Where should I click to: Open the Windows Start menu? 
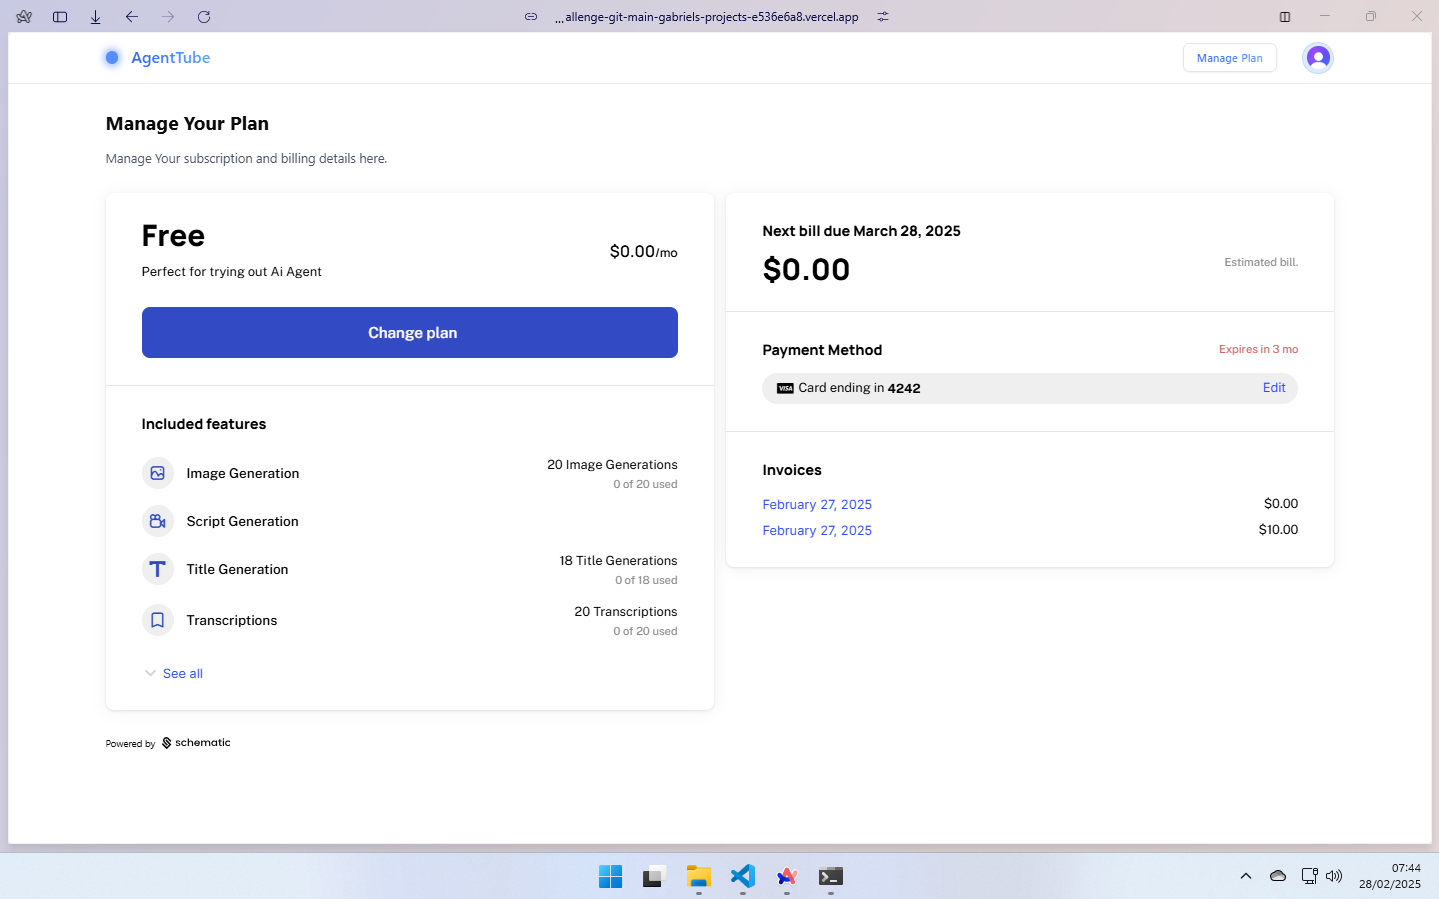(610, 876)
